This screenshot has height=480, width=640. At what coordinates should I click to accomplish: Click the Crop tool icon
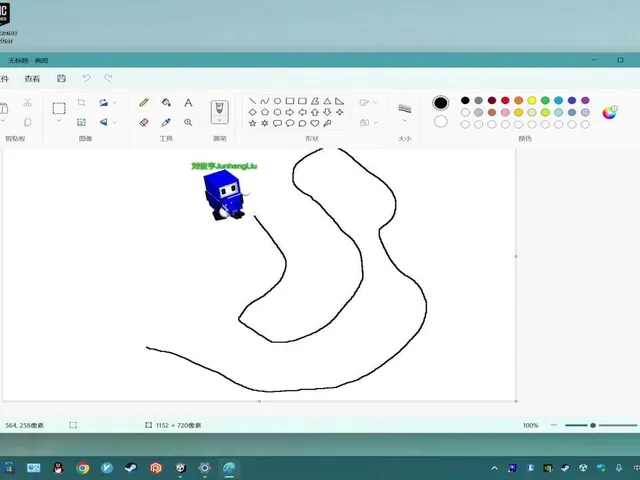pos(81,102)
